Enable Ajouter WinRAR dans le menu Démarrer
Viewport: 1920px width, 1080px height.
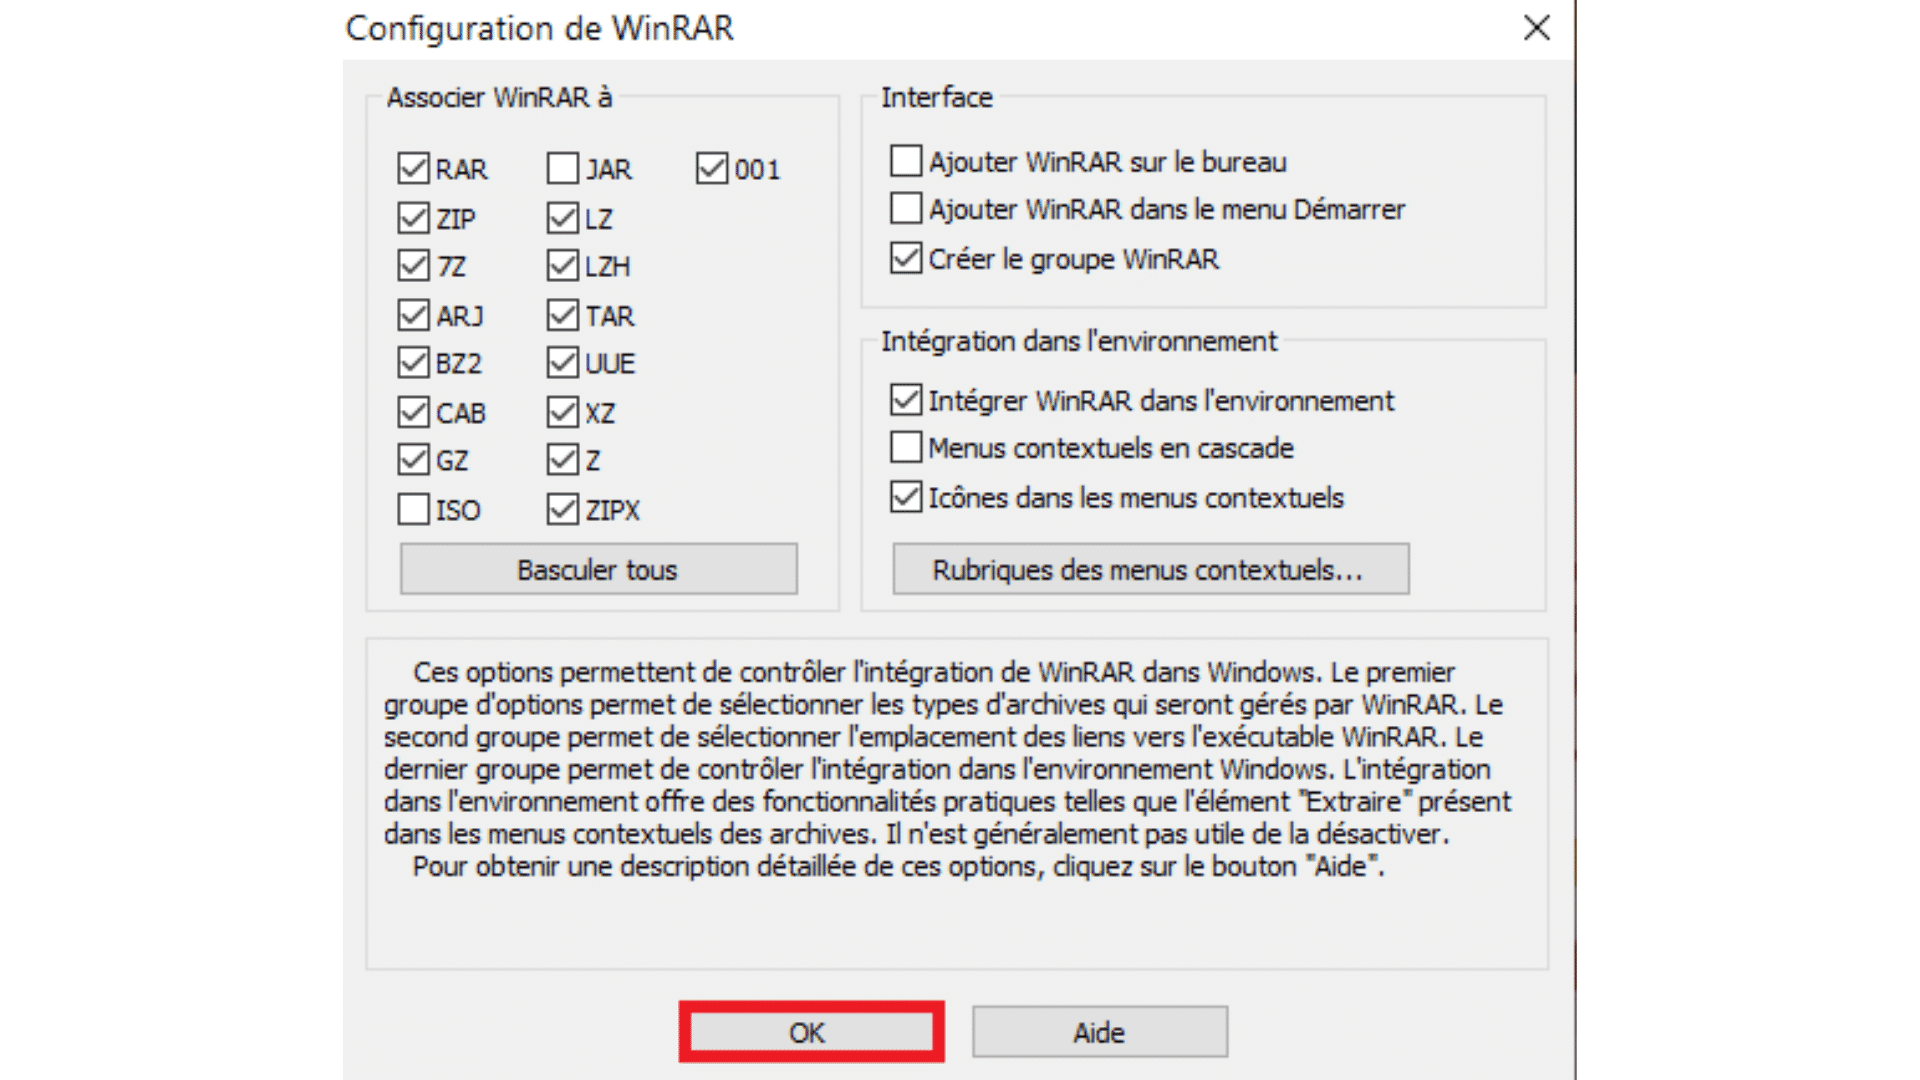coord(907,208)
